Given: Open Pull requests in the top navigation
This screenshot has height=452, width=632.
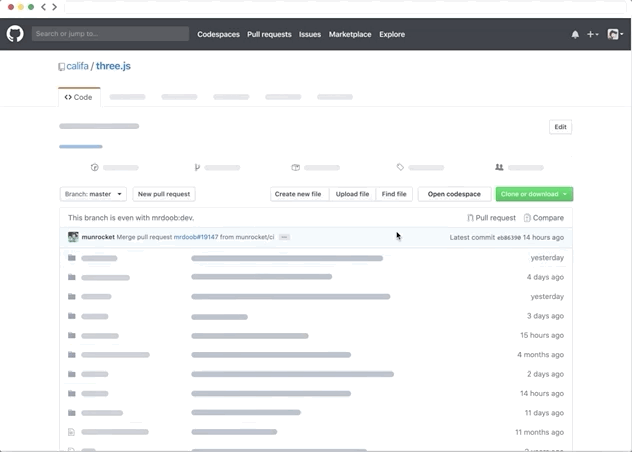Looking at the screenshot, I should tap(269, 34).
